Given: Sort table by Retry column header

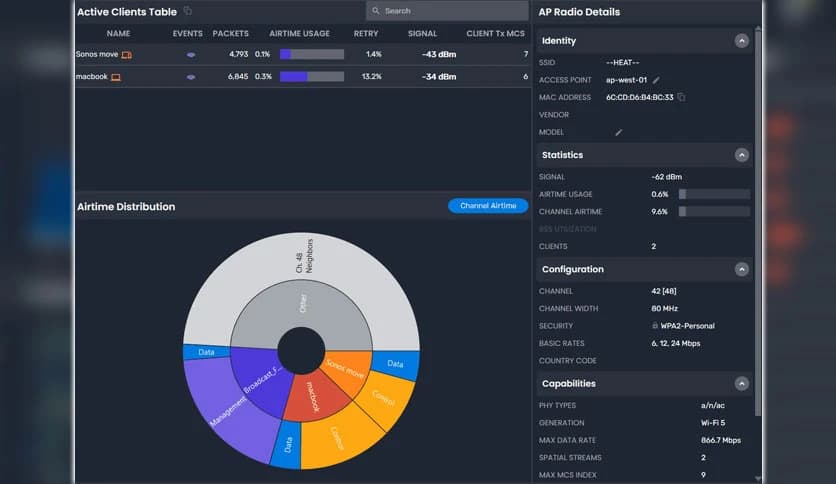Looking at the screenshot, I should tap(366, 34).
